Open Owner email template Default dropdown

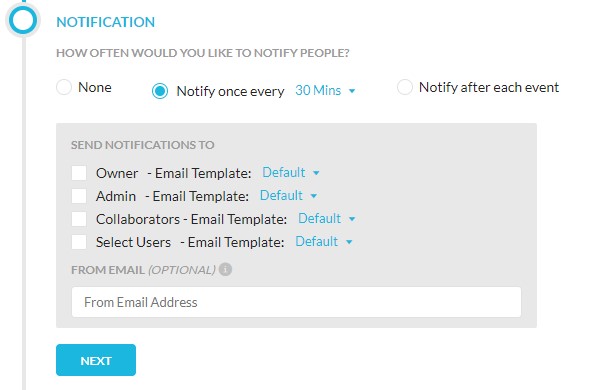(x=291, y=173)
